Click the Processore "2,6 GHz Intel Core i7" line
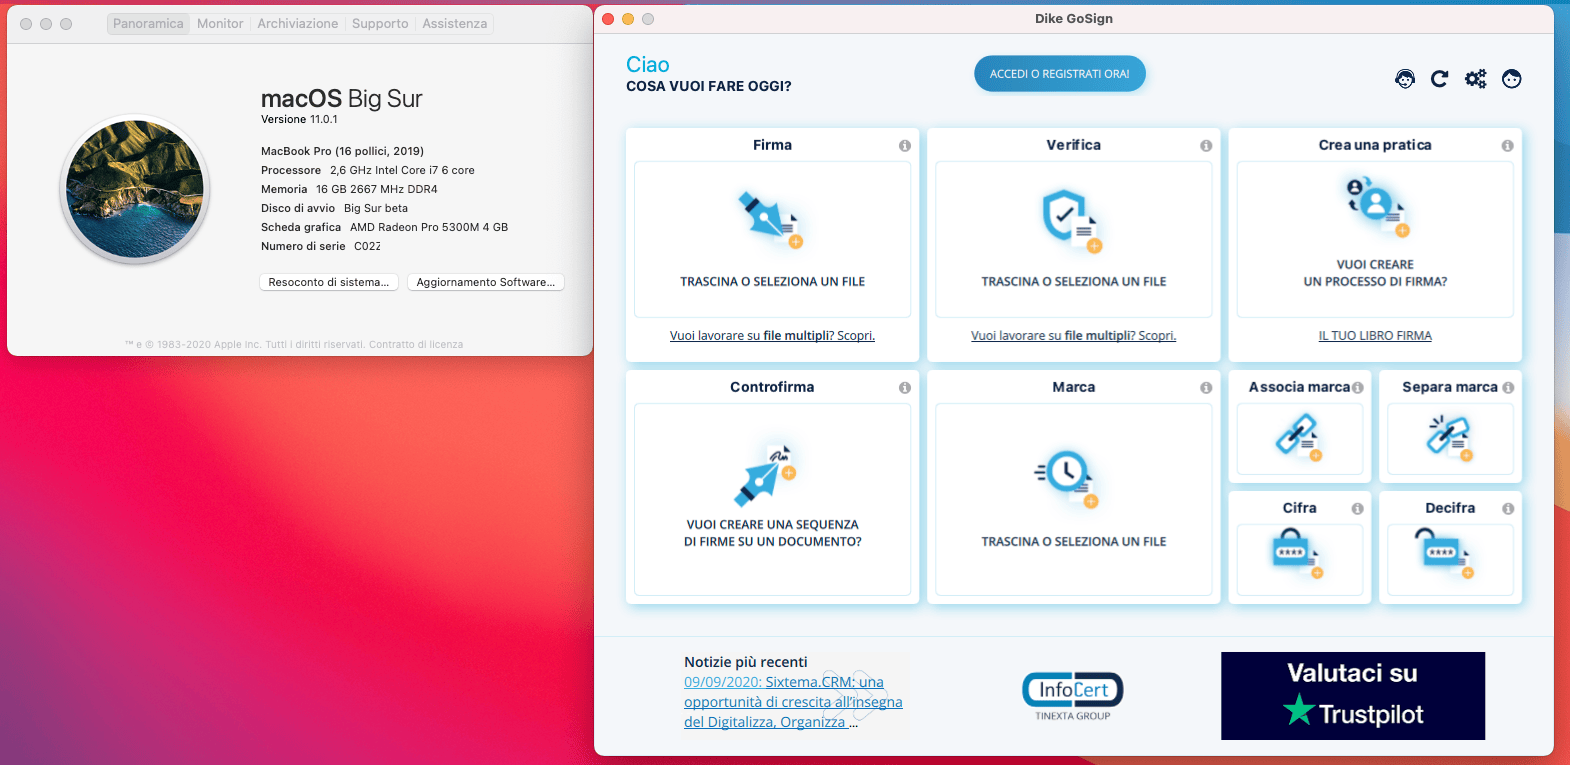This screenshot has height=765, width=1570. coord(368,171)
